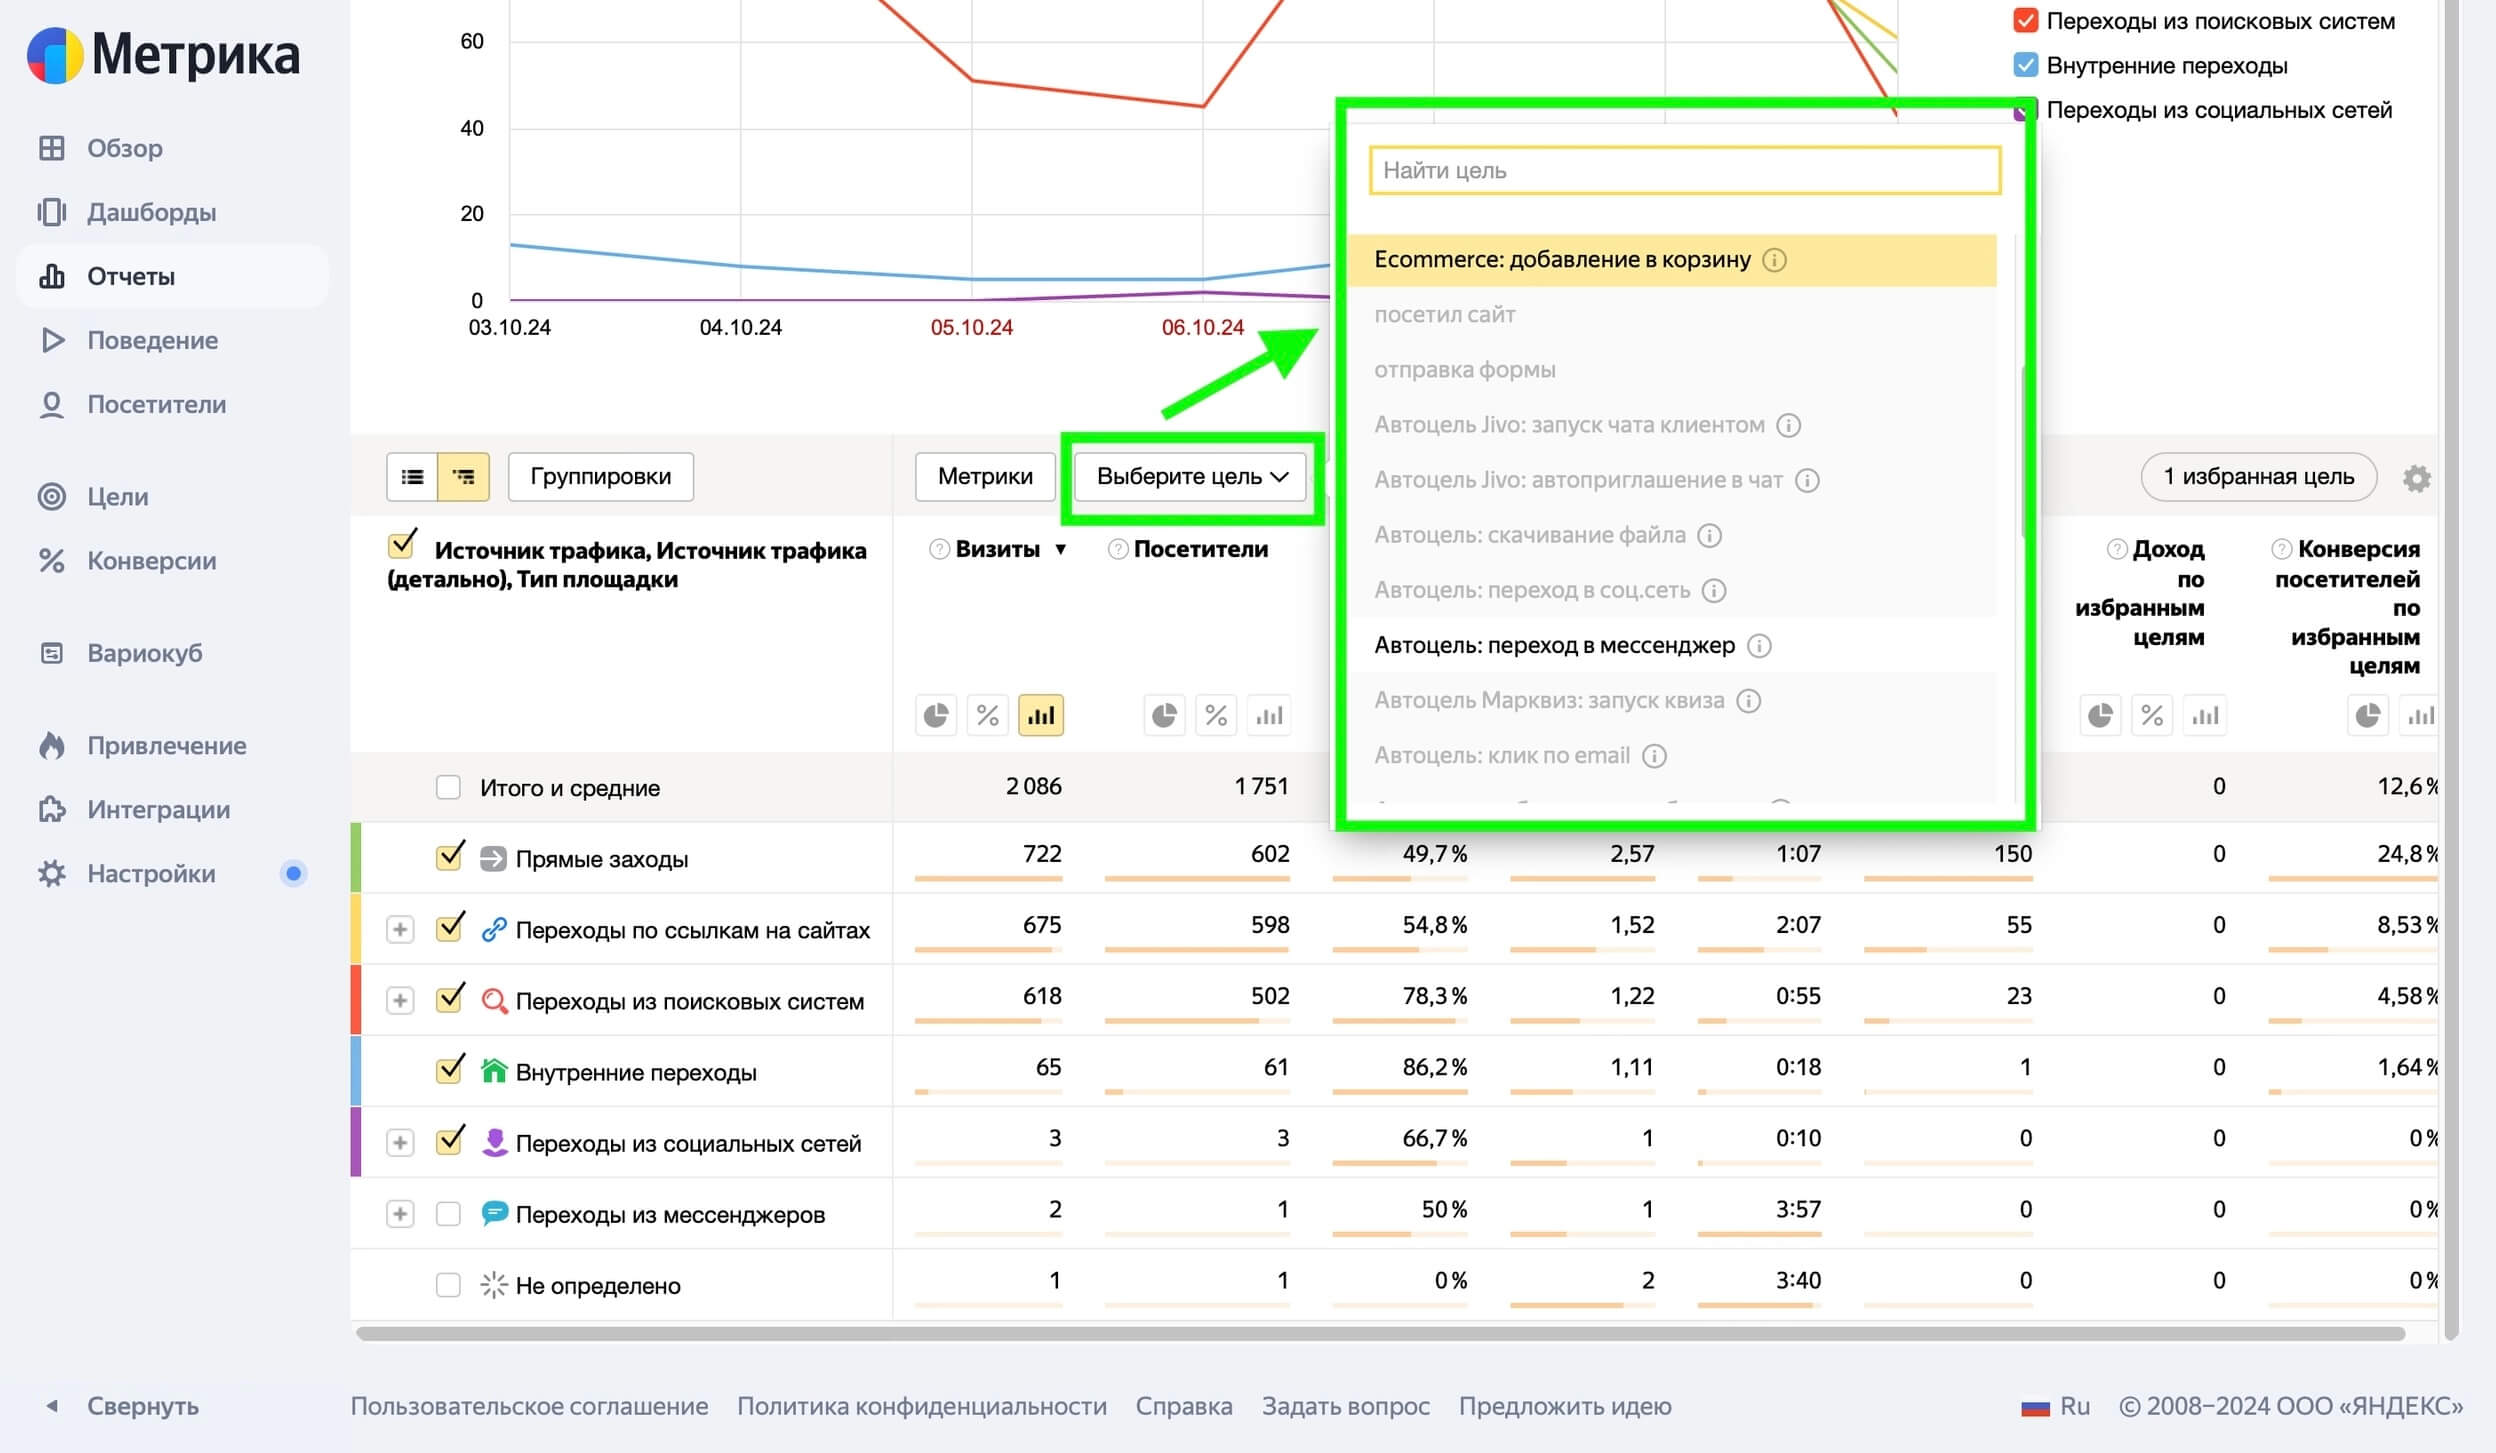The width and height of the screenshot is (2496, 1453).
Task: Uncheck Переходы из поисковых систем row checkbox
Action: click(450, 999)
